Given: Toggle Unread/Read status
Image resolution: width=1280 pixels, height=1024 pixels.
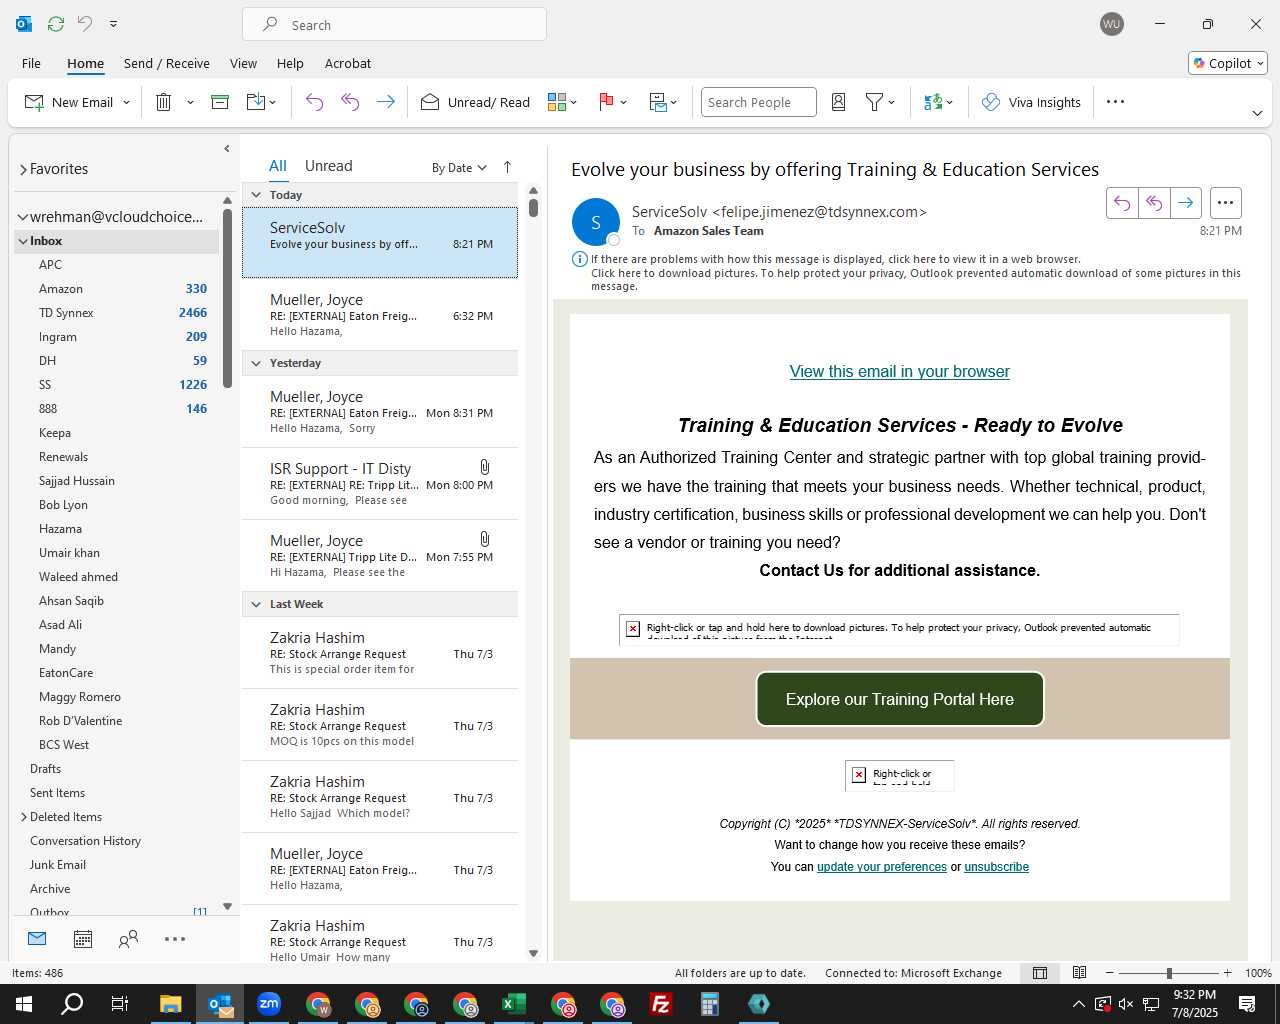Looking at the screenshot, I should (x=476, y=102).
